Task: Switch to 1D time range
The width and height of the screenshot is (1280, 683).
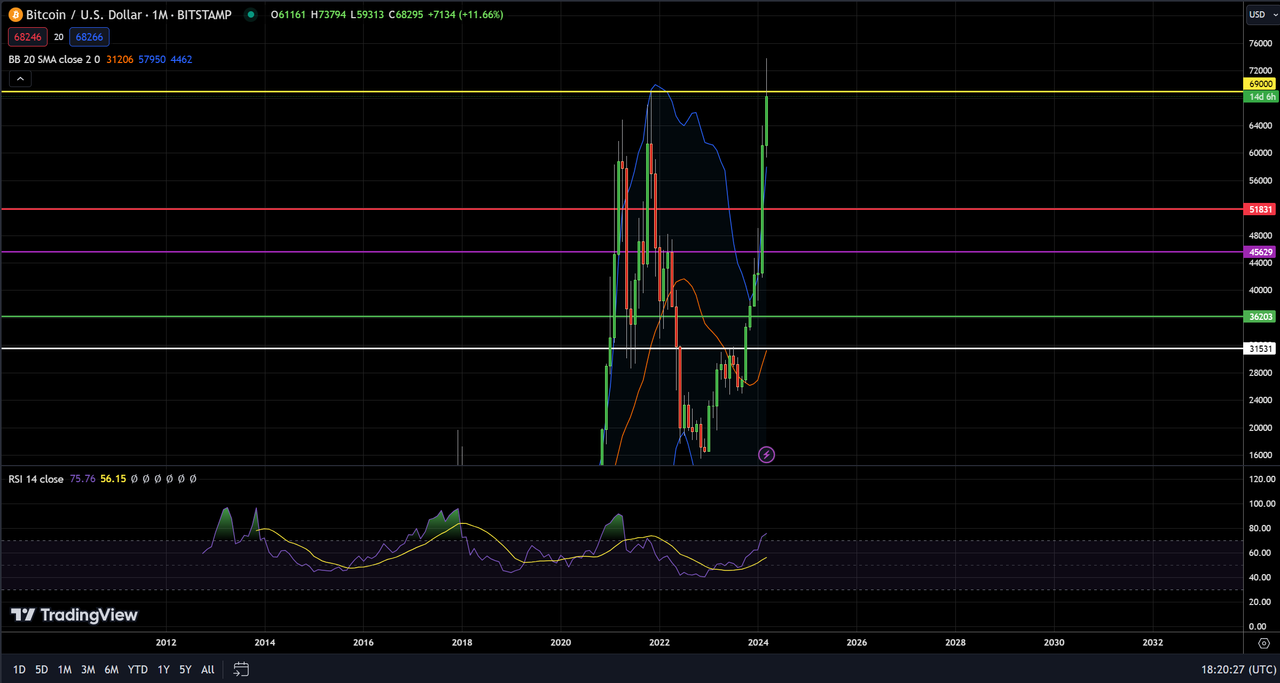Action: click(x=19, y=669)
